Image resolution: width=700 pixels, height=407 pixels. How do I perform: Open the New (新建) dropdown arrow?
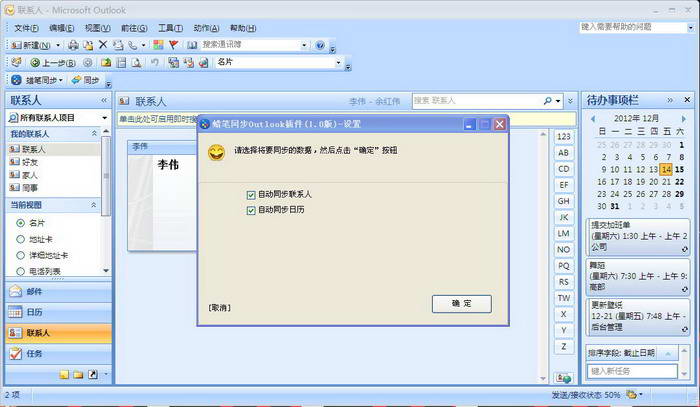(x=58, y=45)
